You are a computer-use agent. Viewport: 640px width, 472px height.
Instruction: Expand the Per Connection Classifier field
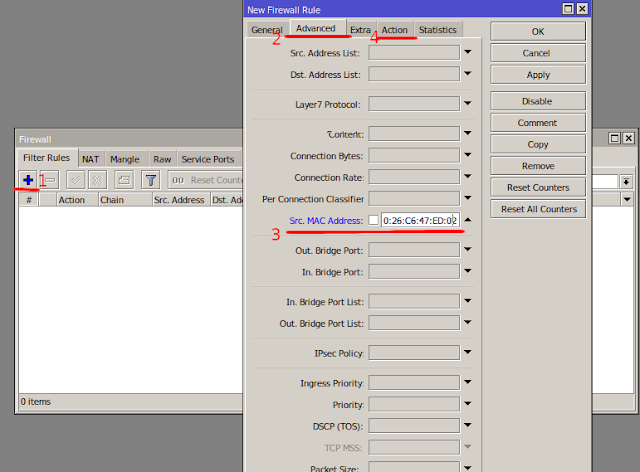point(468,198)
